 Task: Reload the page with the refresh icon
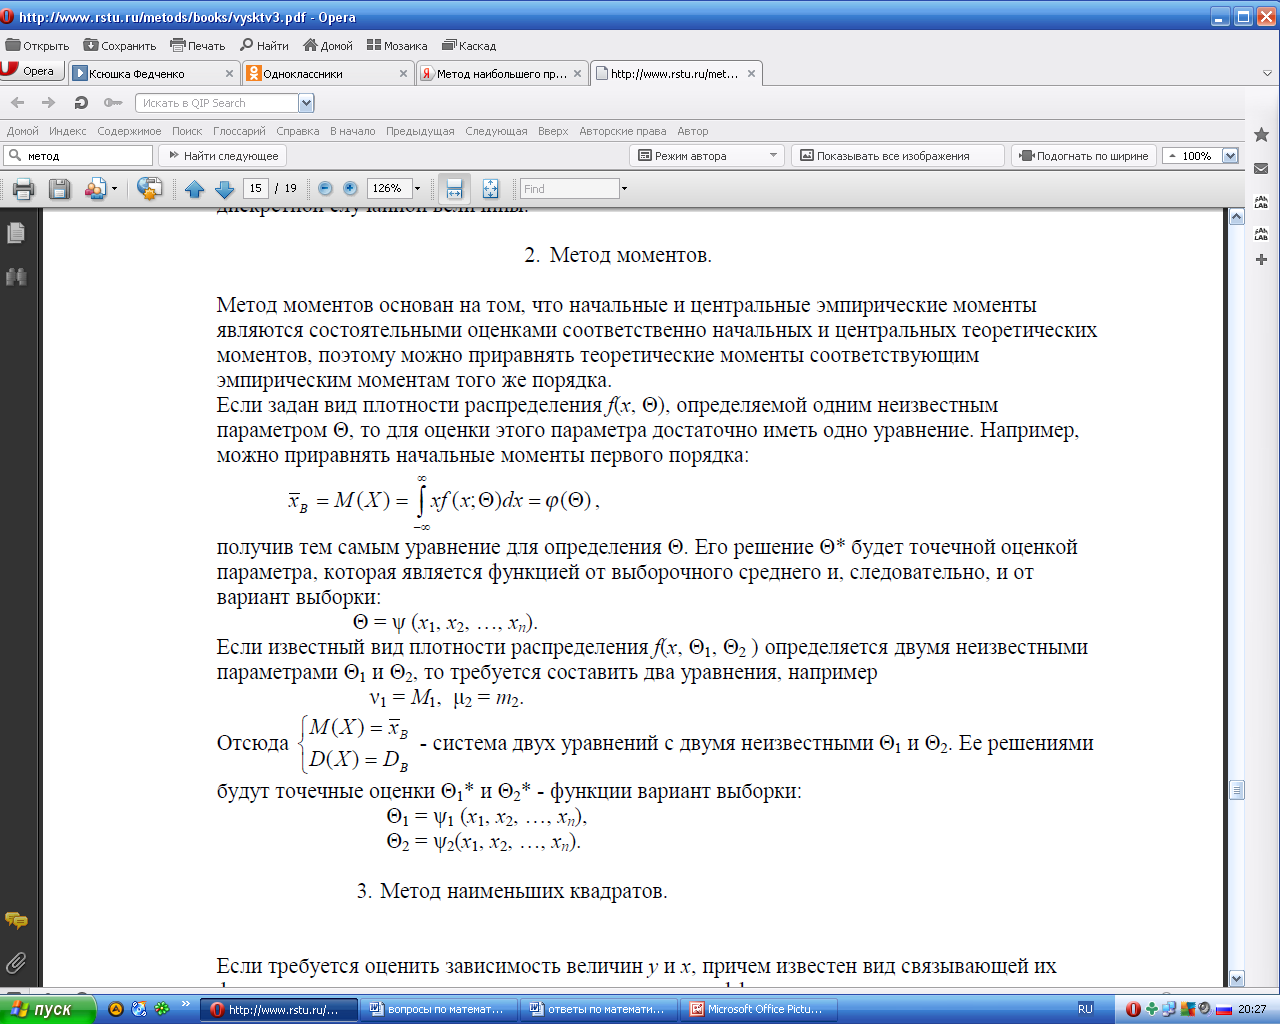pyautogui.click(x=81, y=102)
